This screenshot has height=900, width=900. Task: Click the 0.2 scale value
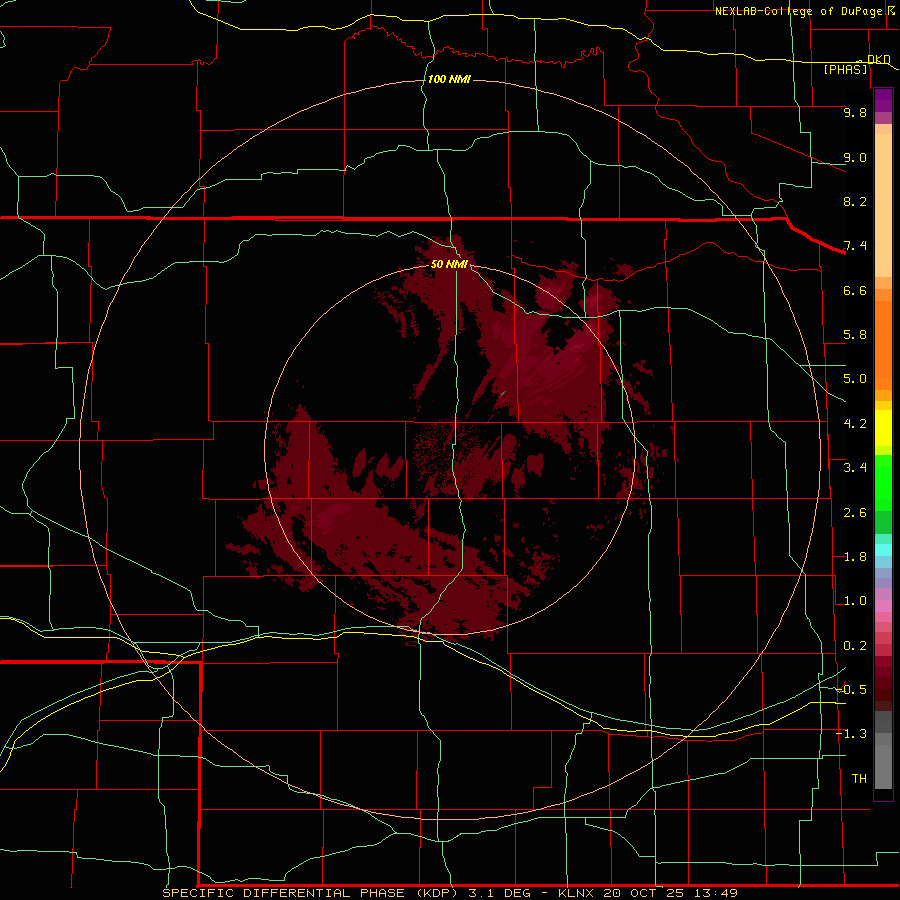coord(855,646)
